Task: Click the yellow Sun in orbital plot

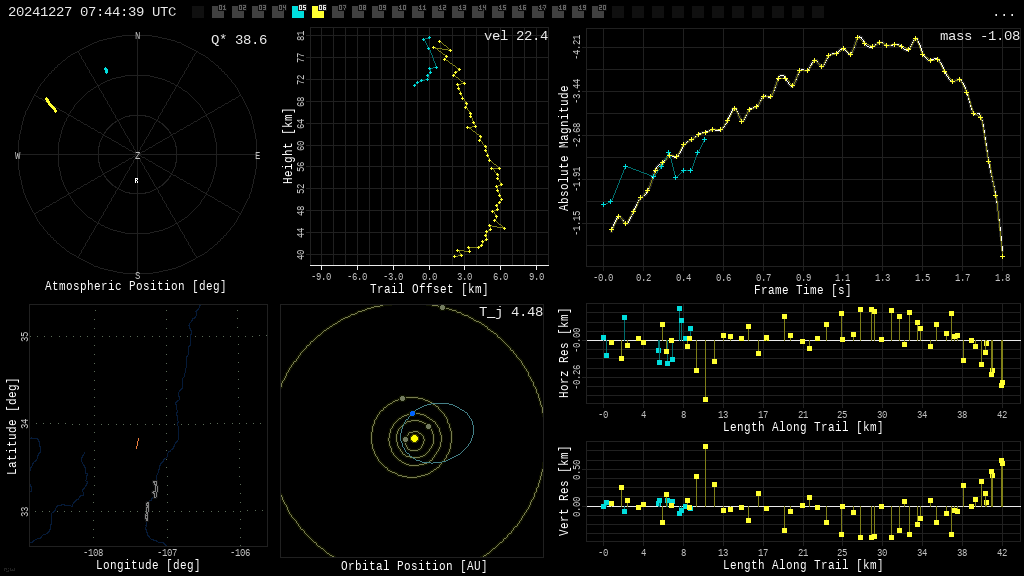Action: 414,438
